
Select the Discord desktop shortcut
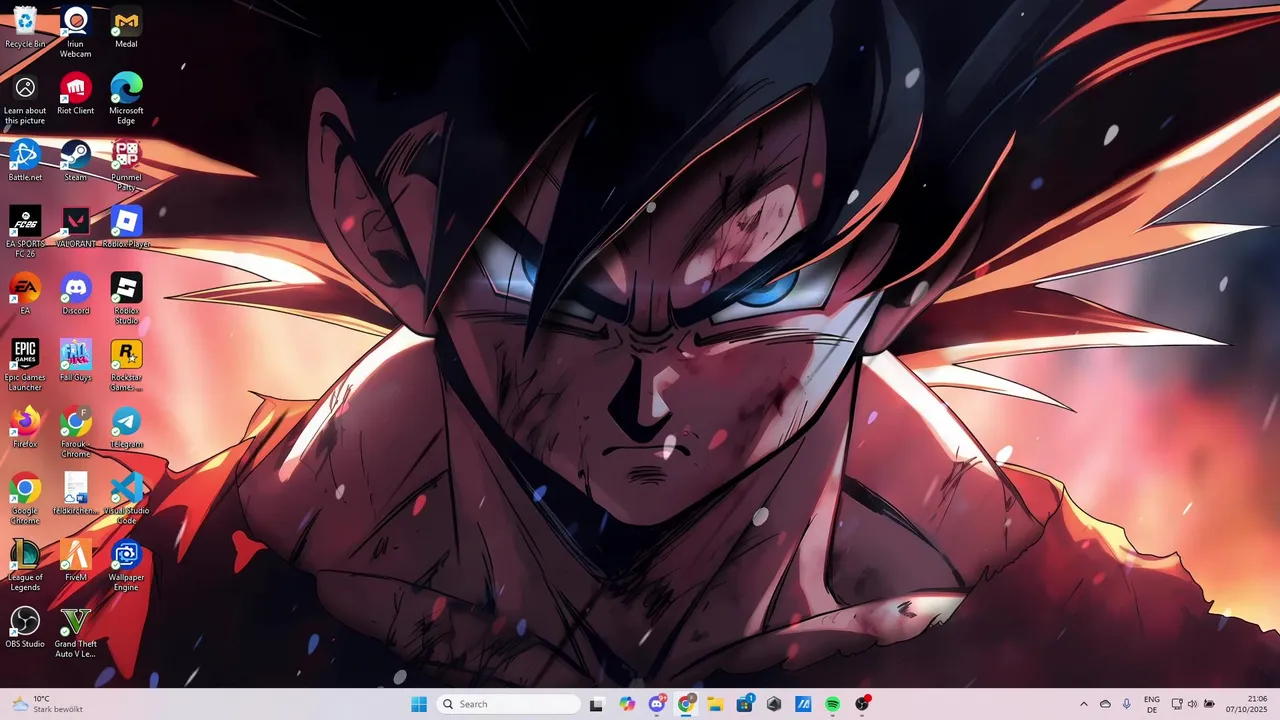click(x=75, y=294)
